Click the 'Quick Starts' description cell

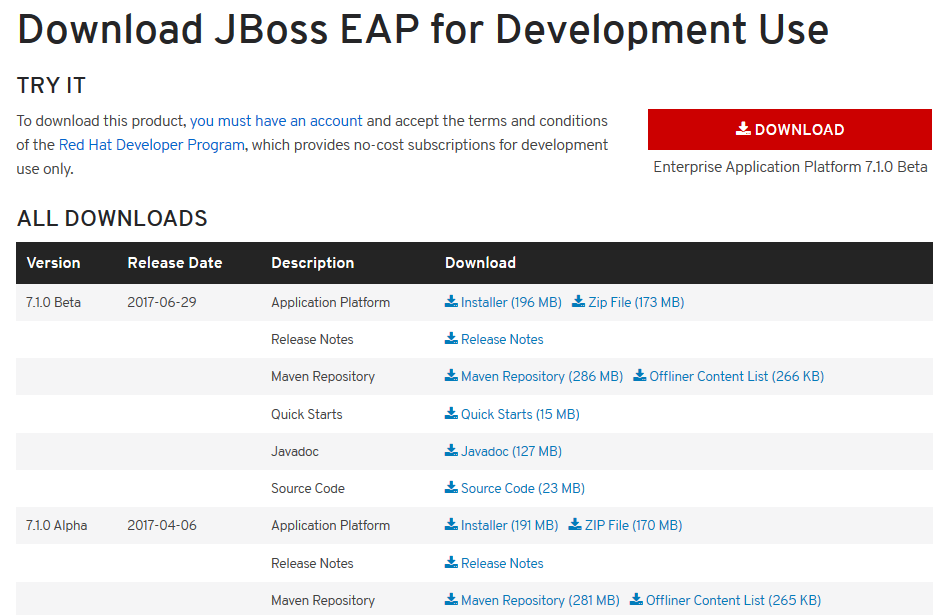click(307, 414)
